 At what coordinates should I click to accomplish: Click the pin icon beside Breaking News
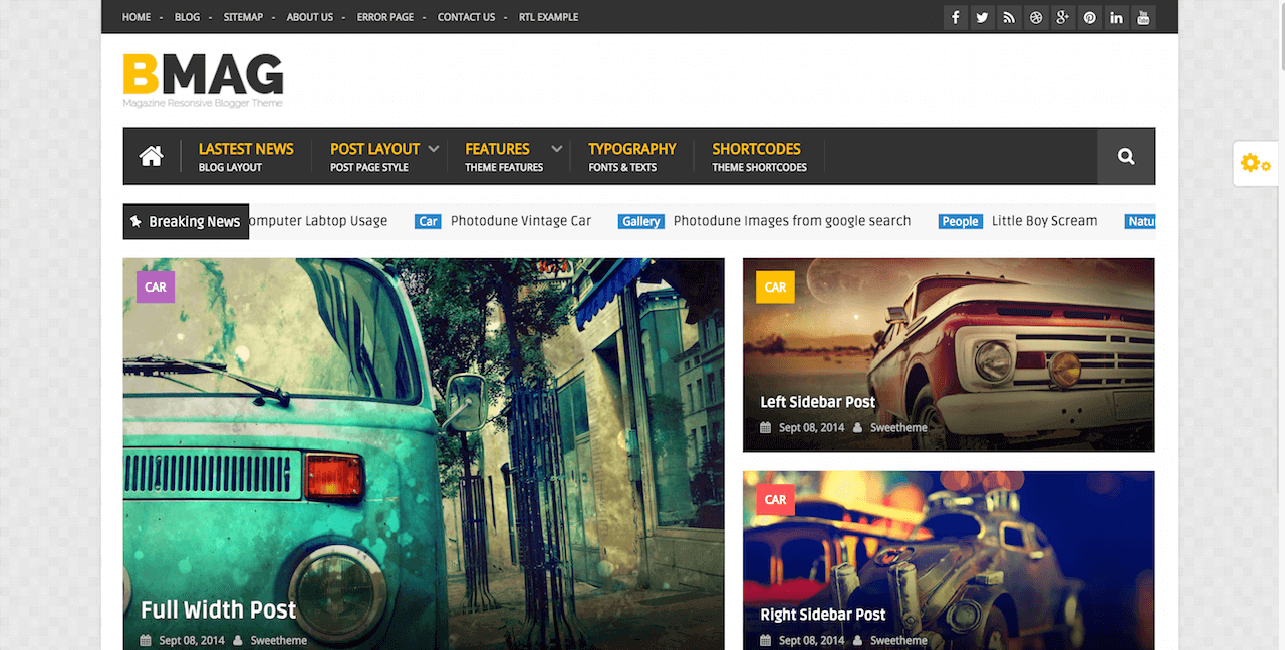135,221
